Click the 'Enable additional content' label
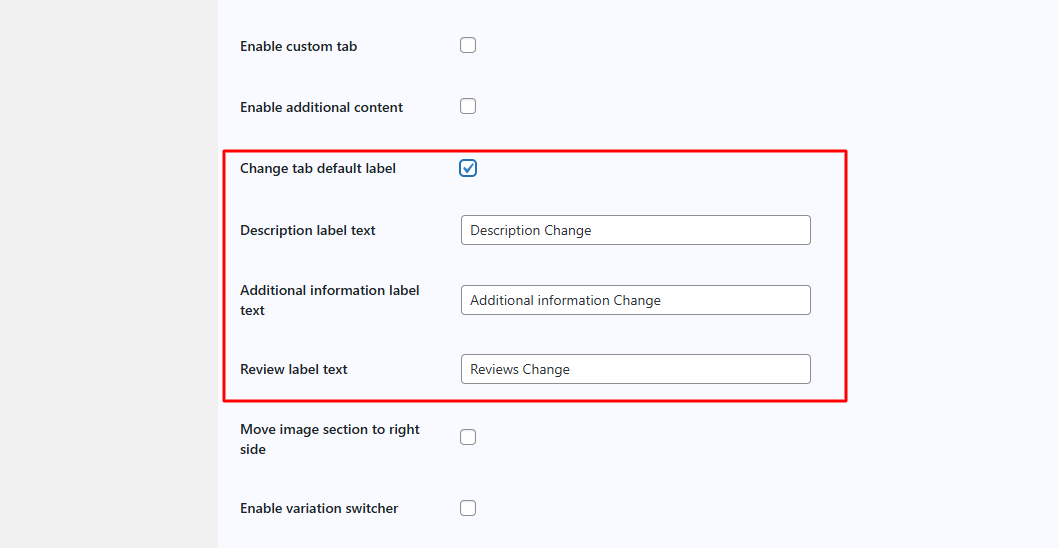Screen dimensions: 1058x548 click(321, 107)
